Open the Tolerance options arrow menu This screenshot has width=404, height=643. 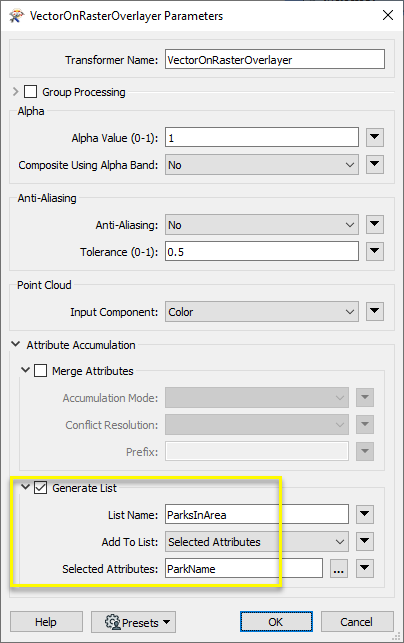374,251
